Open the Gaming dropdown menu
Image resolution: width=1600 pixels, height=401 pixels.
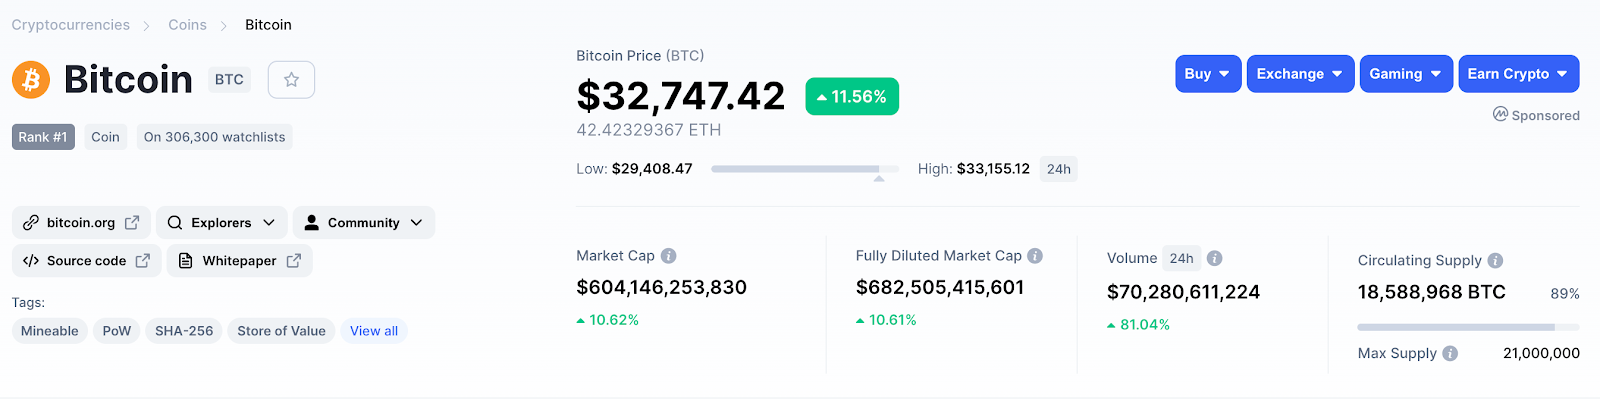(1405, 74)
